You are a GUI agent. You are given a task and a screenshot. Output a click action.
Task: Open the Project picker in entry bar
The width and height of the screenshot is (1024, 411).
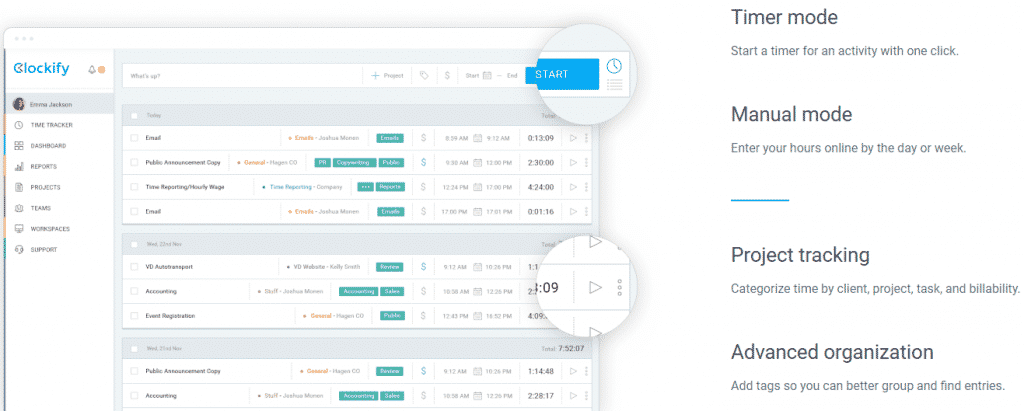point(387,75)
